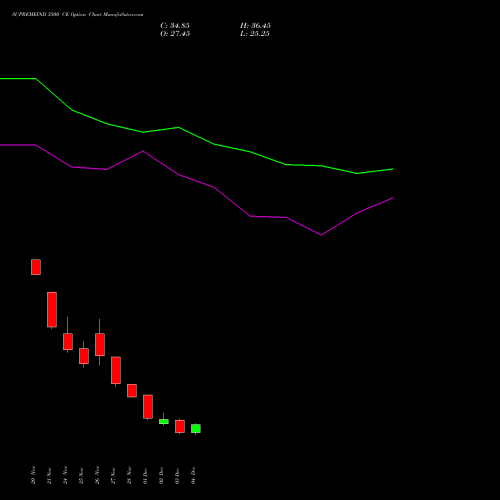500x500 pixels.
Task: Click the purple indicator line on the chart
Action: tap(214, 187)
